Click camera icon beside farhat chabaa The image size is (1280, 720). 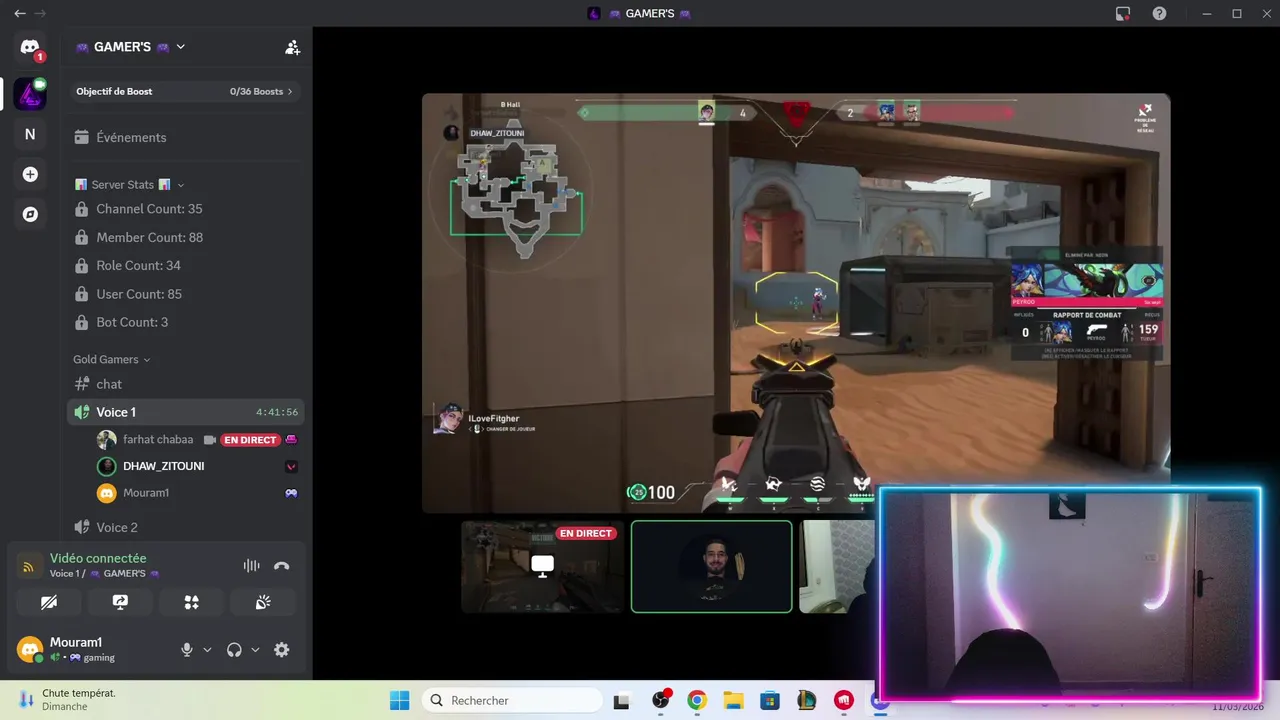pyautogui.click(x=210, y=440)
